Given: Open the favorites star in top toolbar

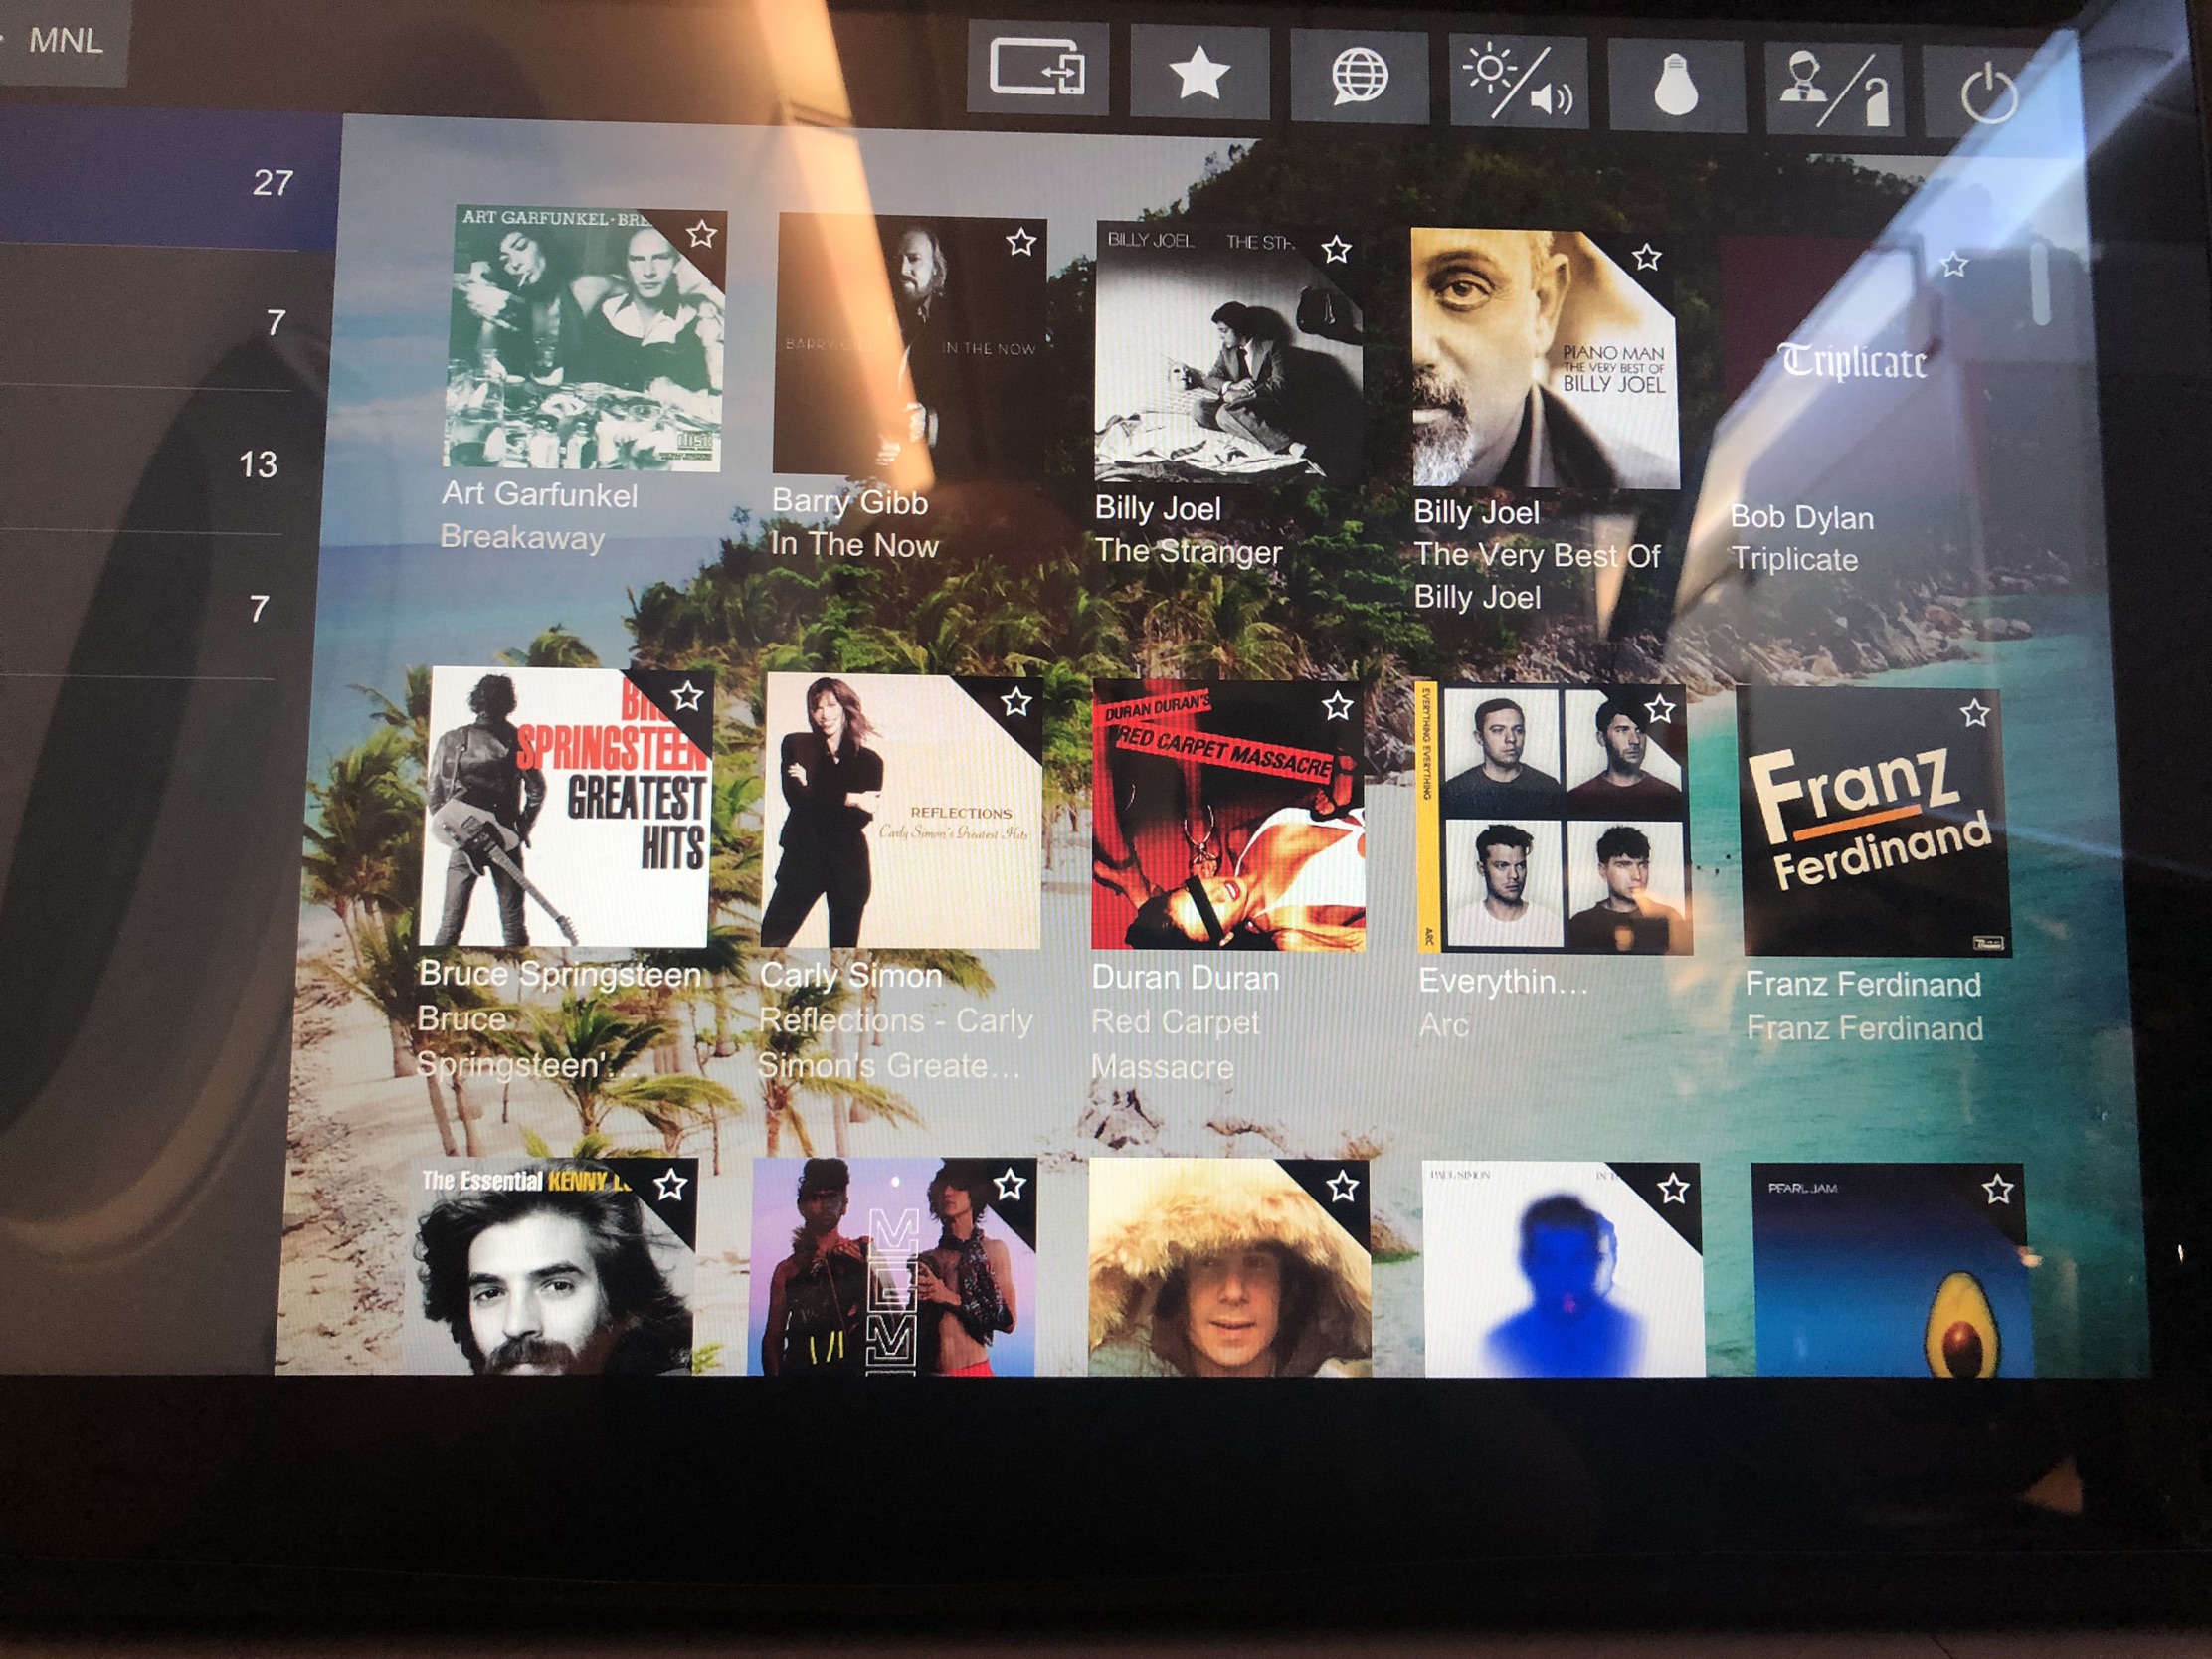Looking at the screenshot, I should pos(1199,72).
